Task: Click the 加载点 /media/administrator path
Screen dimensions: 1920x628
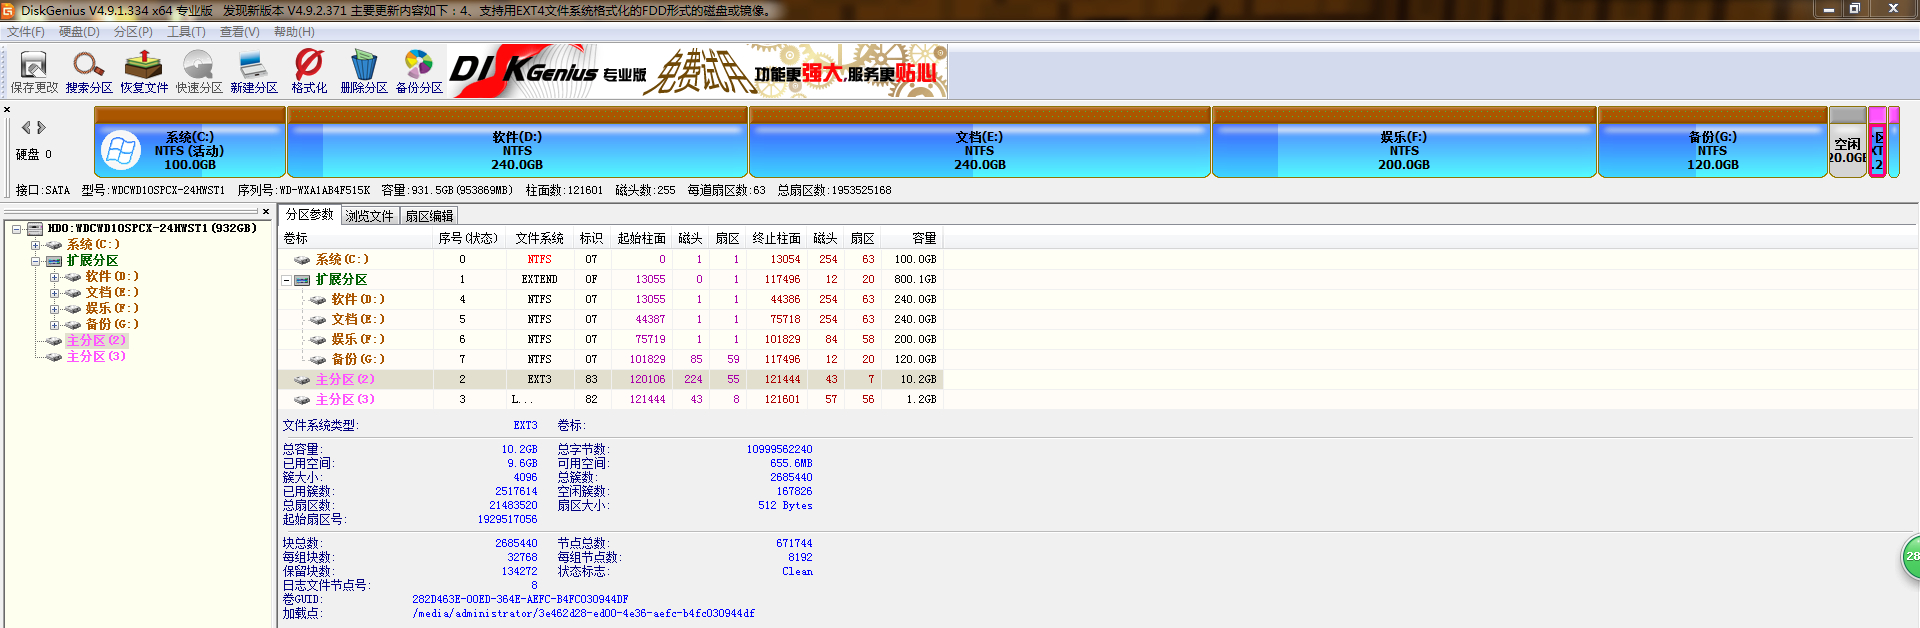Action: [x=583, y=614]
